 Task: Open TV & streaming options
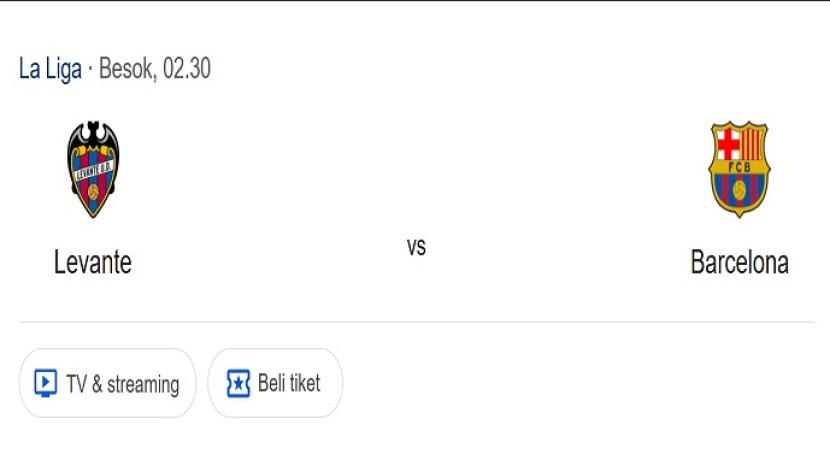point(107,383)
